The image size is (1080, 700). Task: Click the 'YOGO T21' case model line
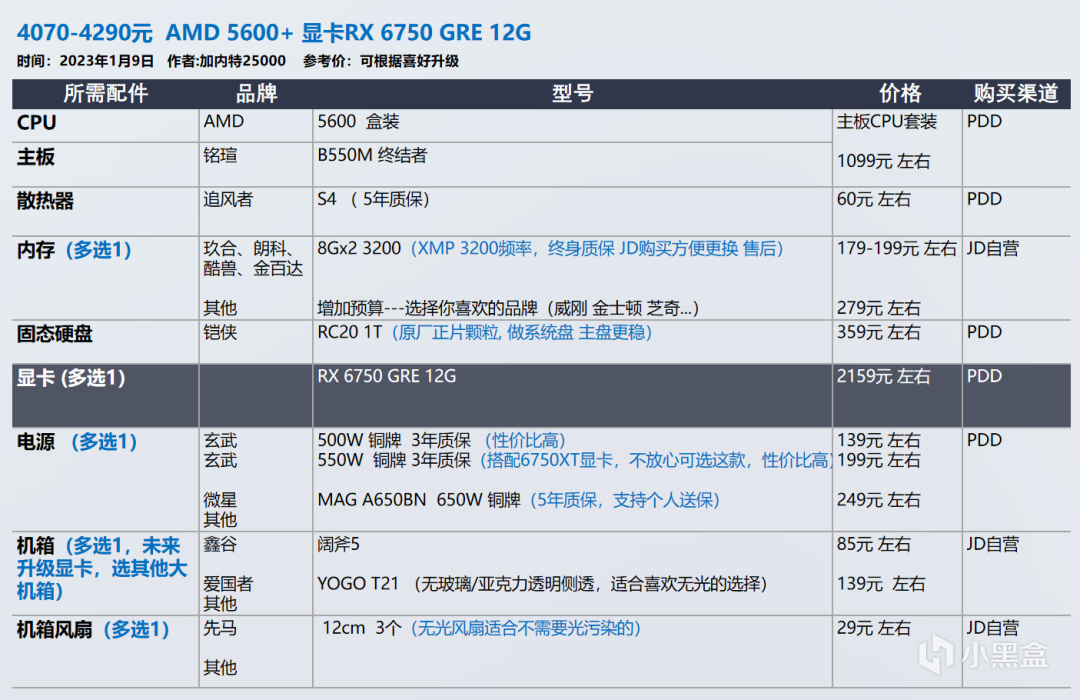point(542,584)
